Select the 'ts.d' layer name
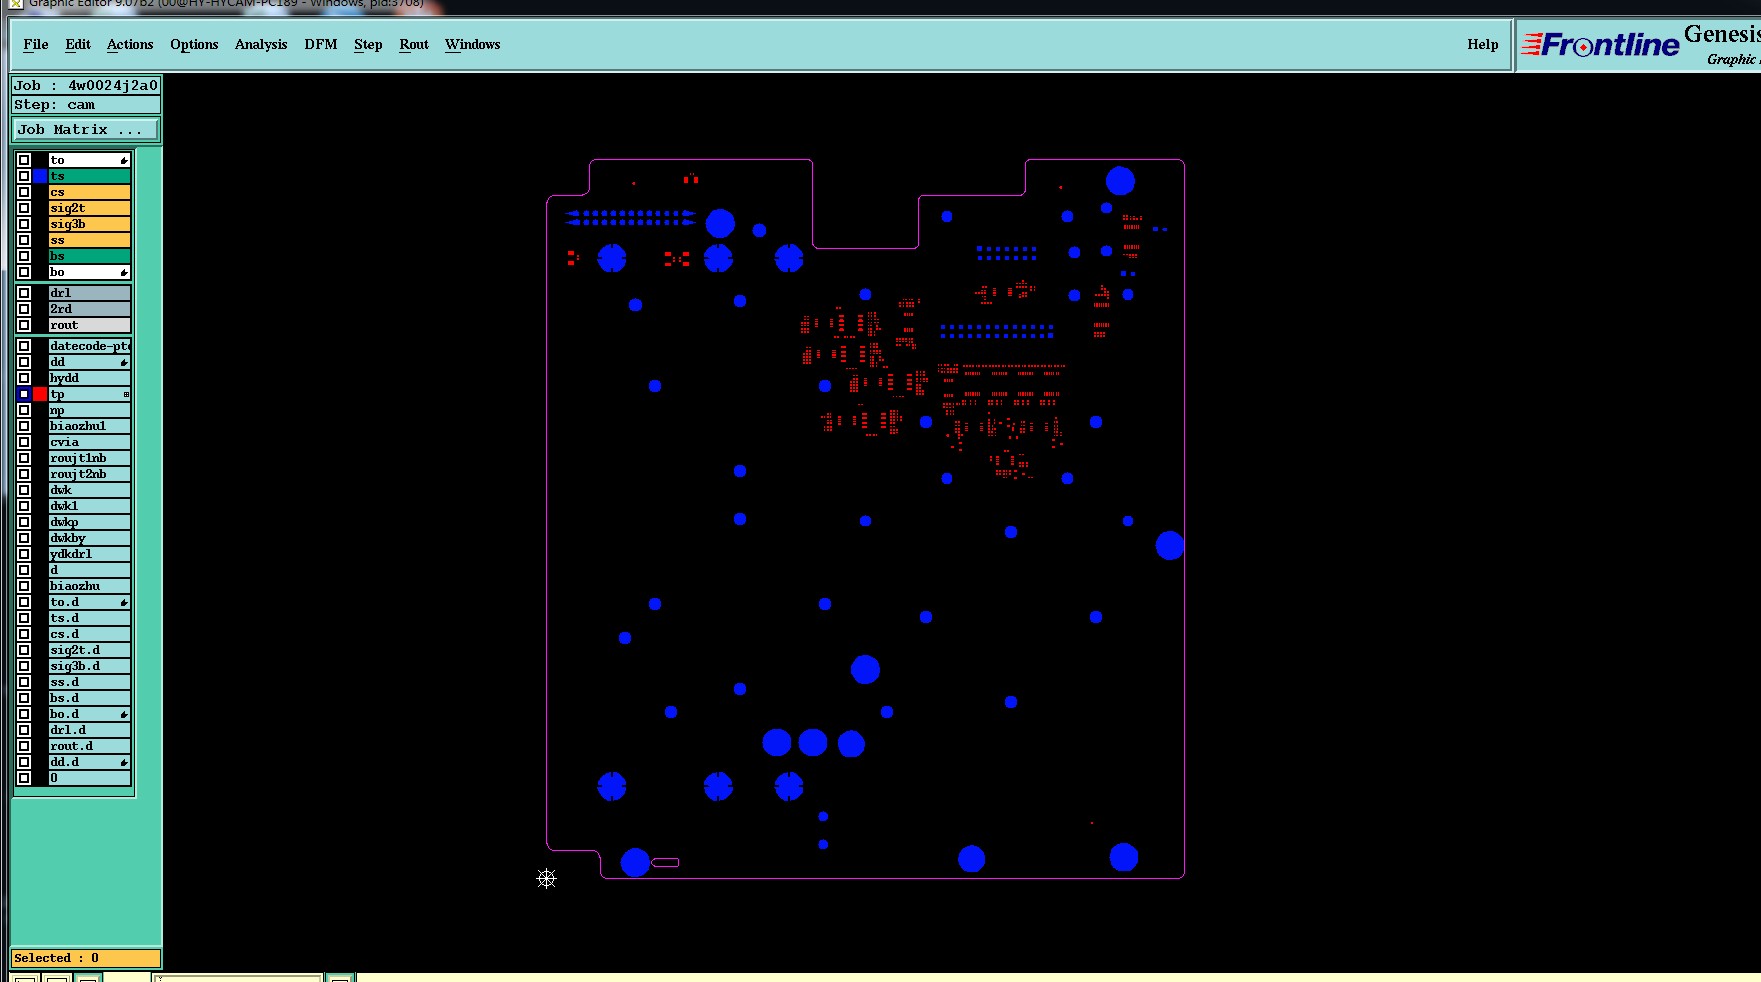The height and width of the screenshot is (982, 1761). point(90,618)
